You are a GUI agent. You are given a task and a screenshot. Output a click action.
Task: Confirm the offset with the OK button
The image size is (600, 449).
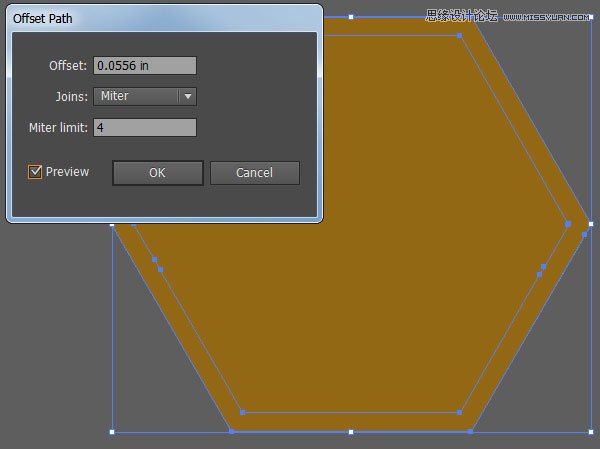[x=157, y=173]
